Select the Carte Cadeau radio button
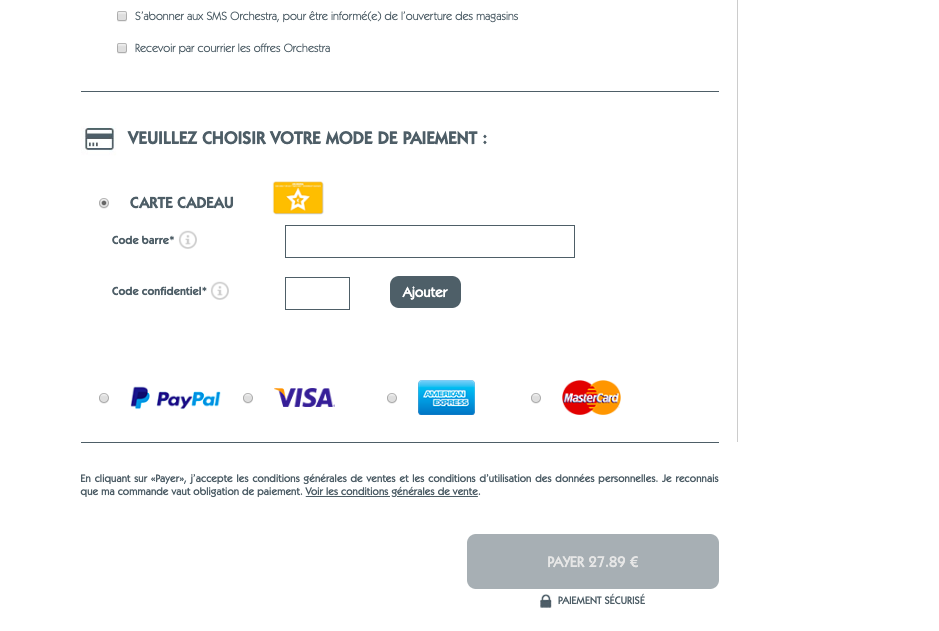939x631 pixels. click(x=104, y=203)
